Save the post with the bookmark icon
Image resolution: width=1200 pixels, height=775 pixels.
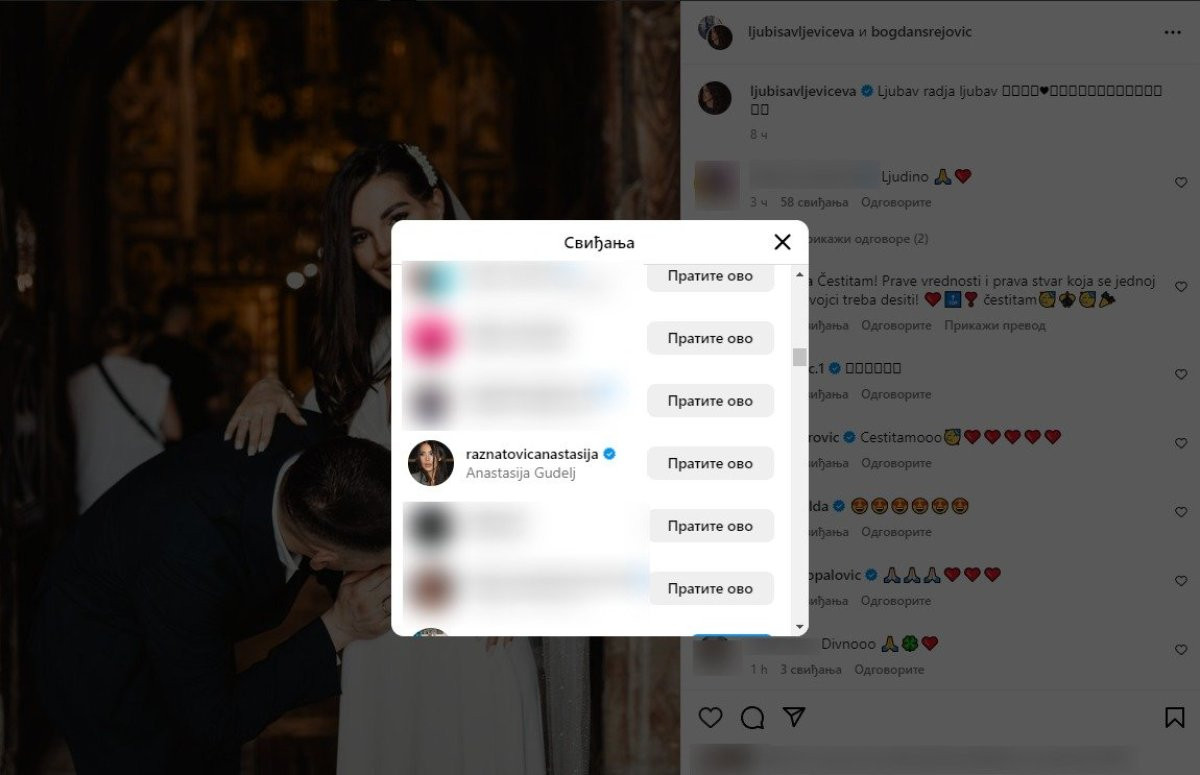click(x=1175, y=717)
